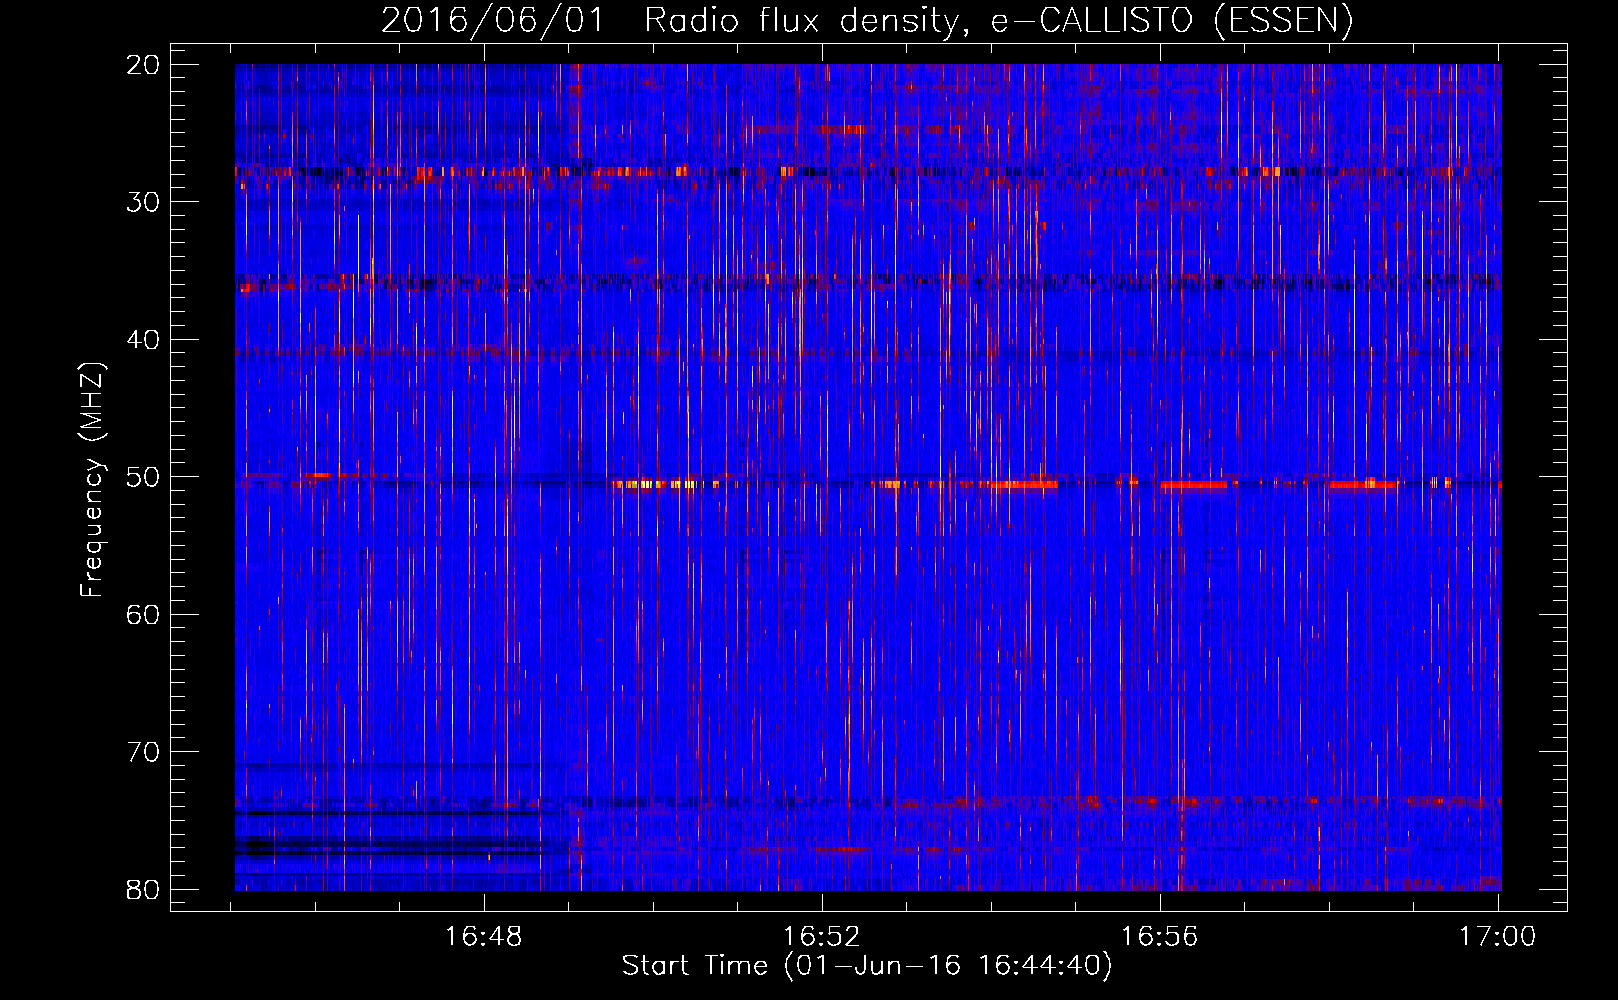
Task: Click the Start Time axis label
Action: (867, 966)
